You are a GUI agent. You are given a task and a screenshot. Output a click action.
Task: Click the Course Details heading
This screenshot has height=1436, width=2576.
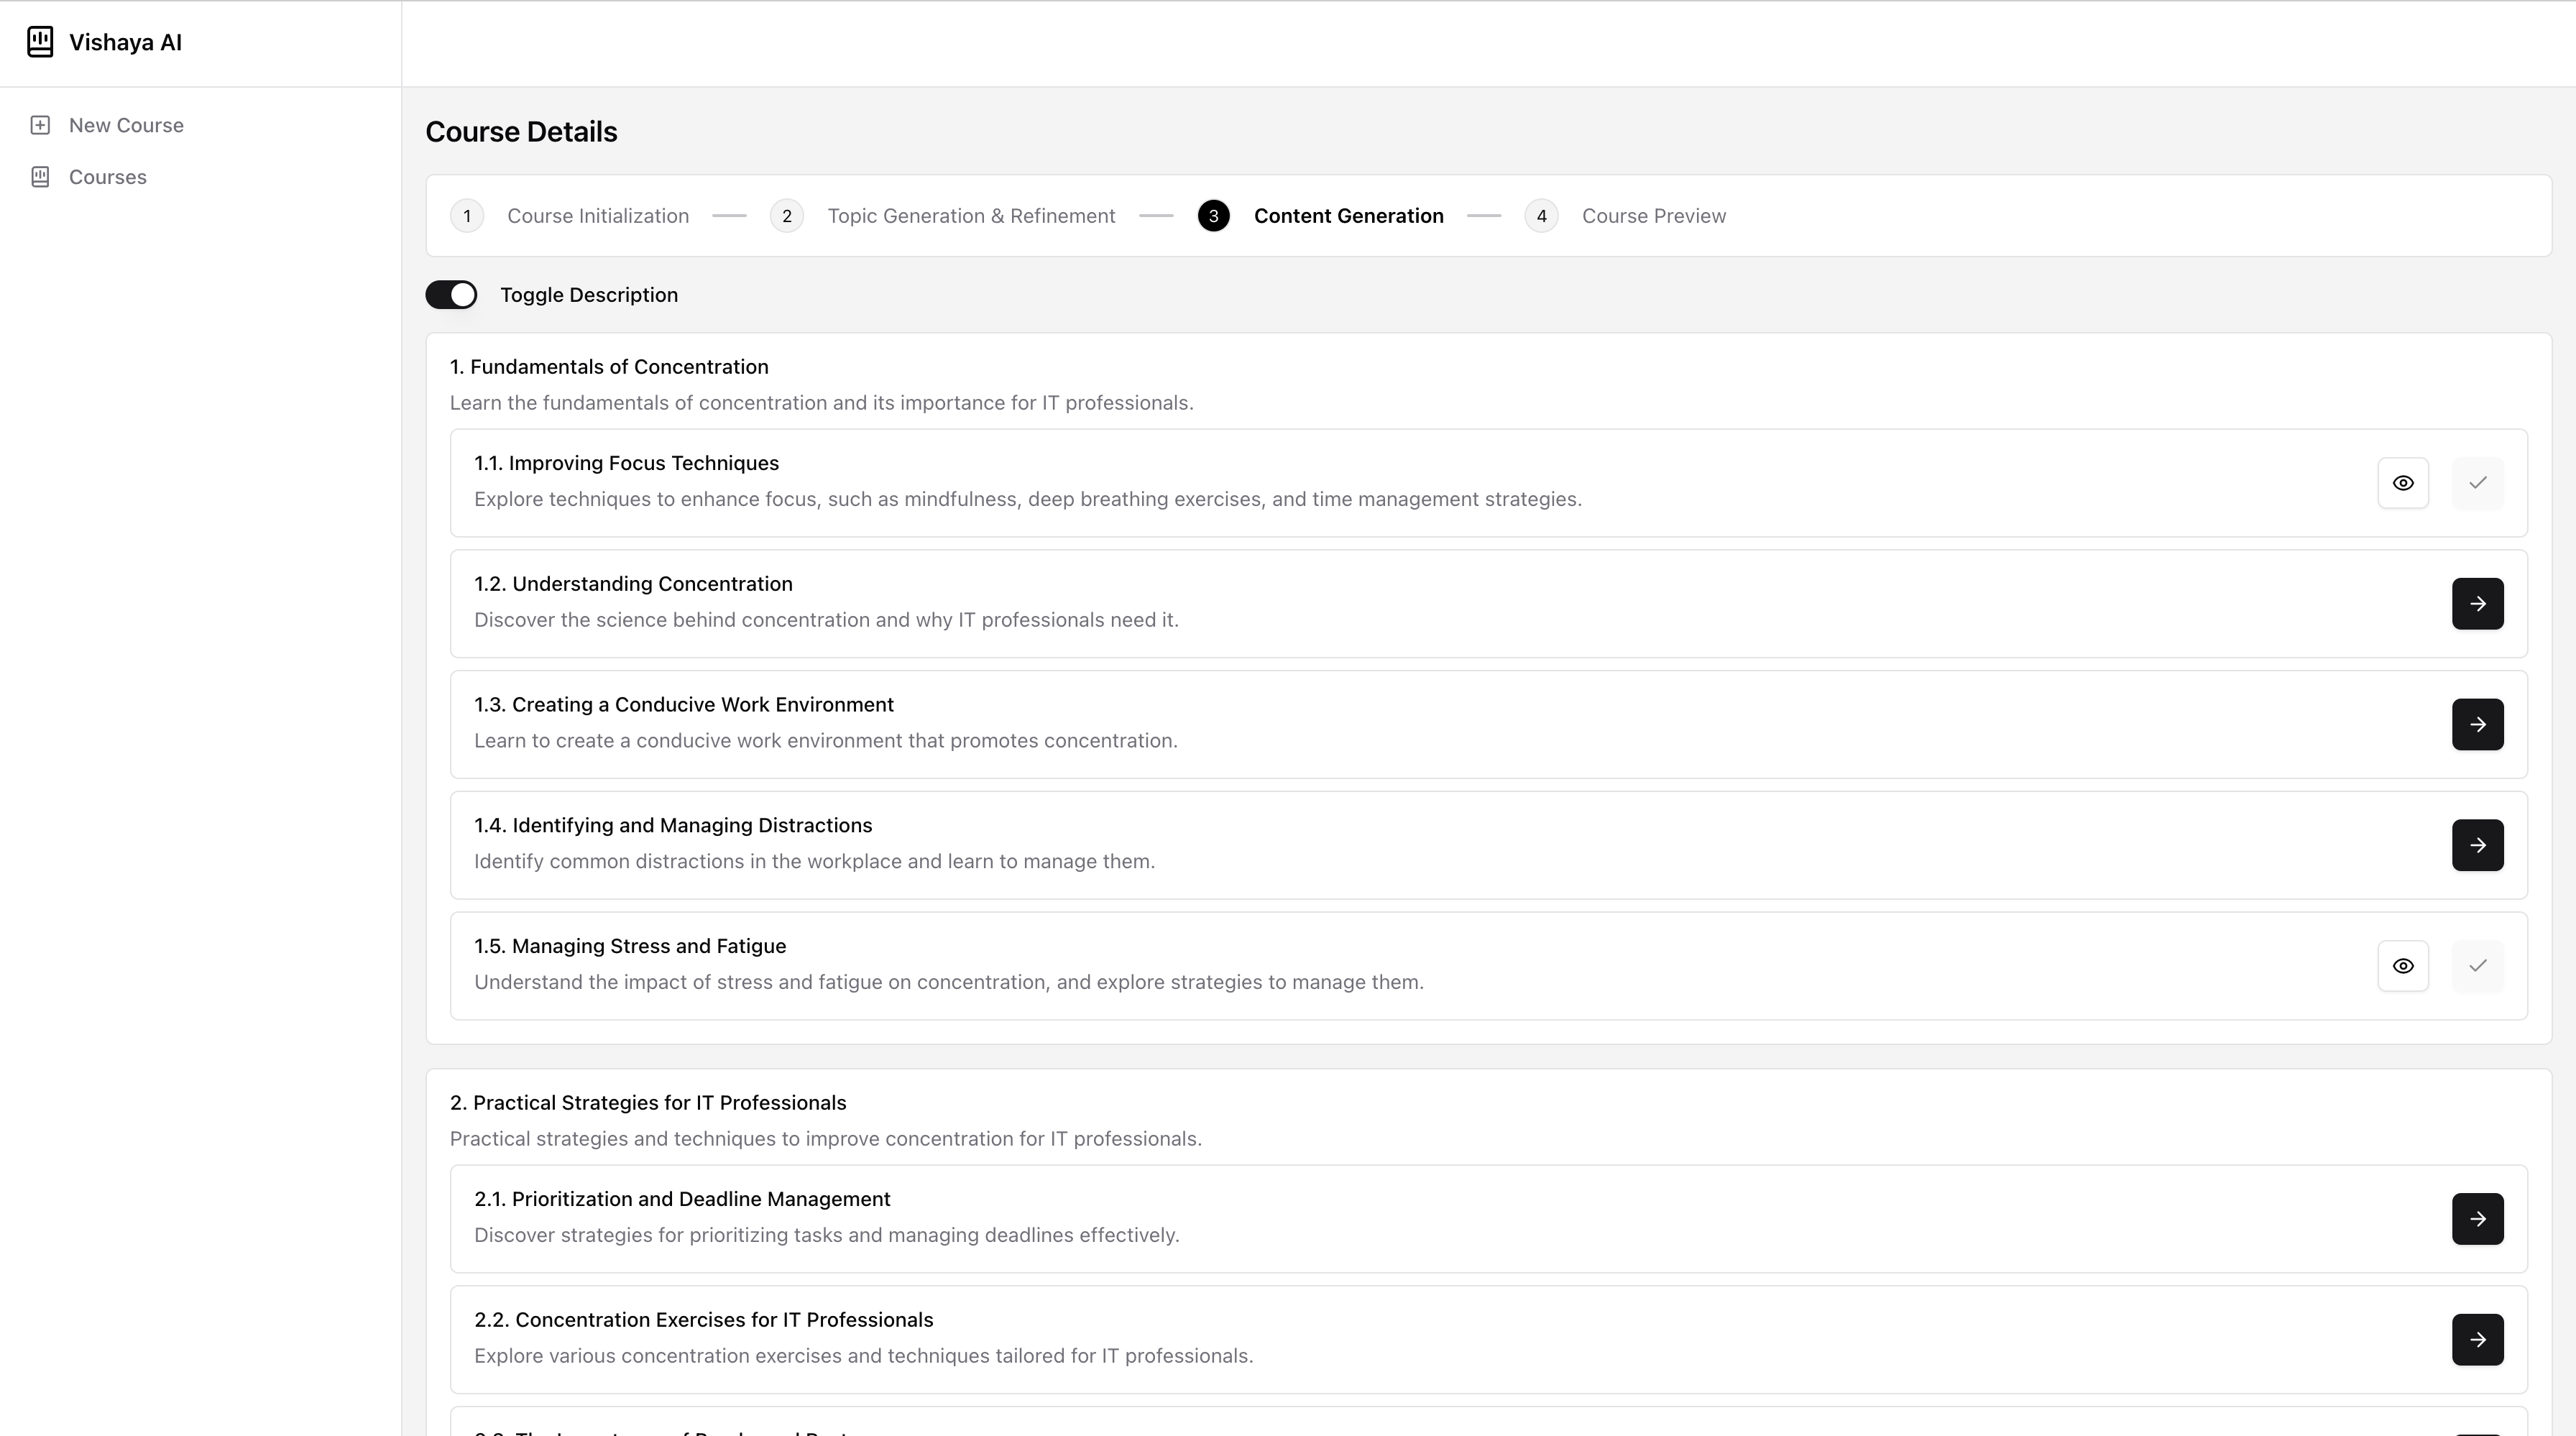521,132
